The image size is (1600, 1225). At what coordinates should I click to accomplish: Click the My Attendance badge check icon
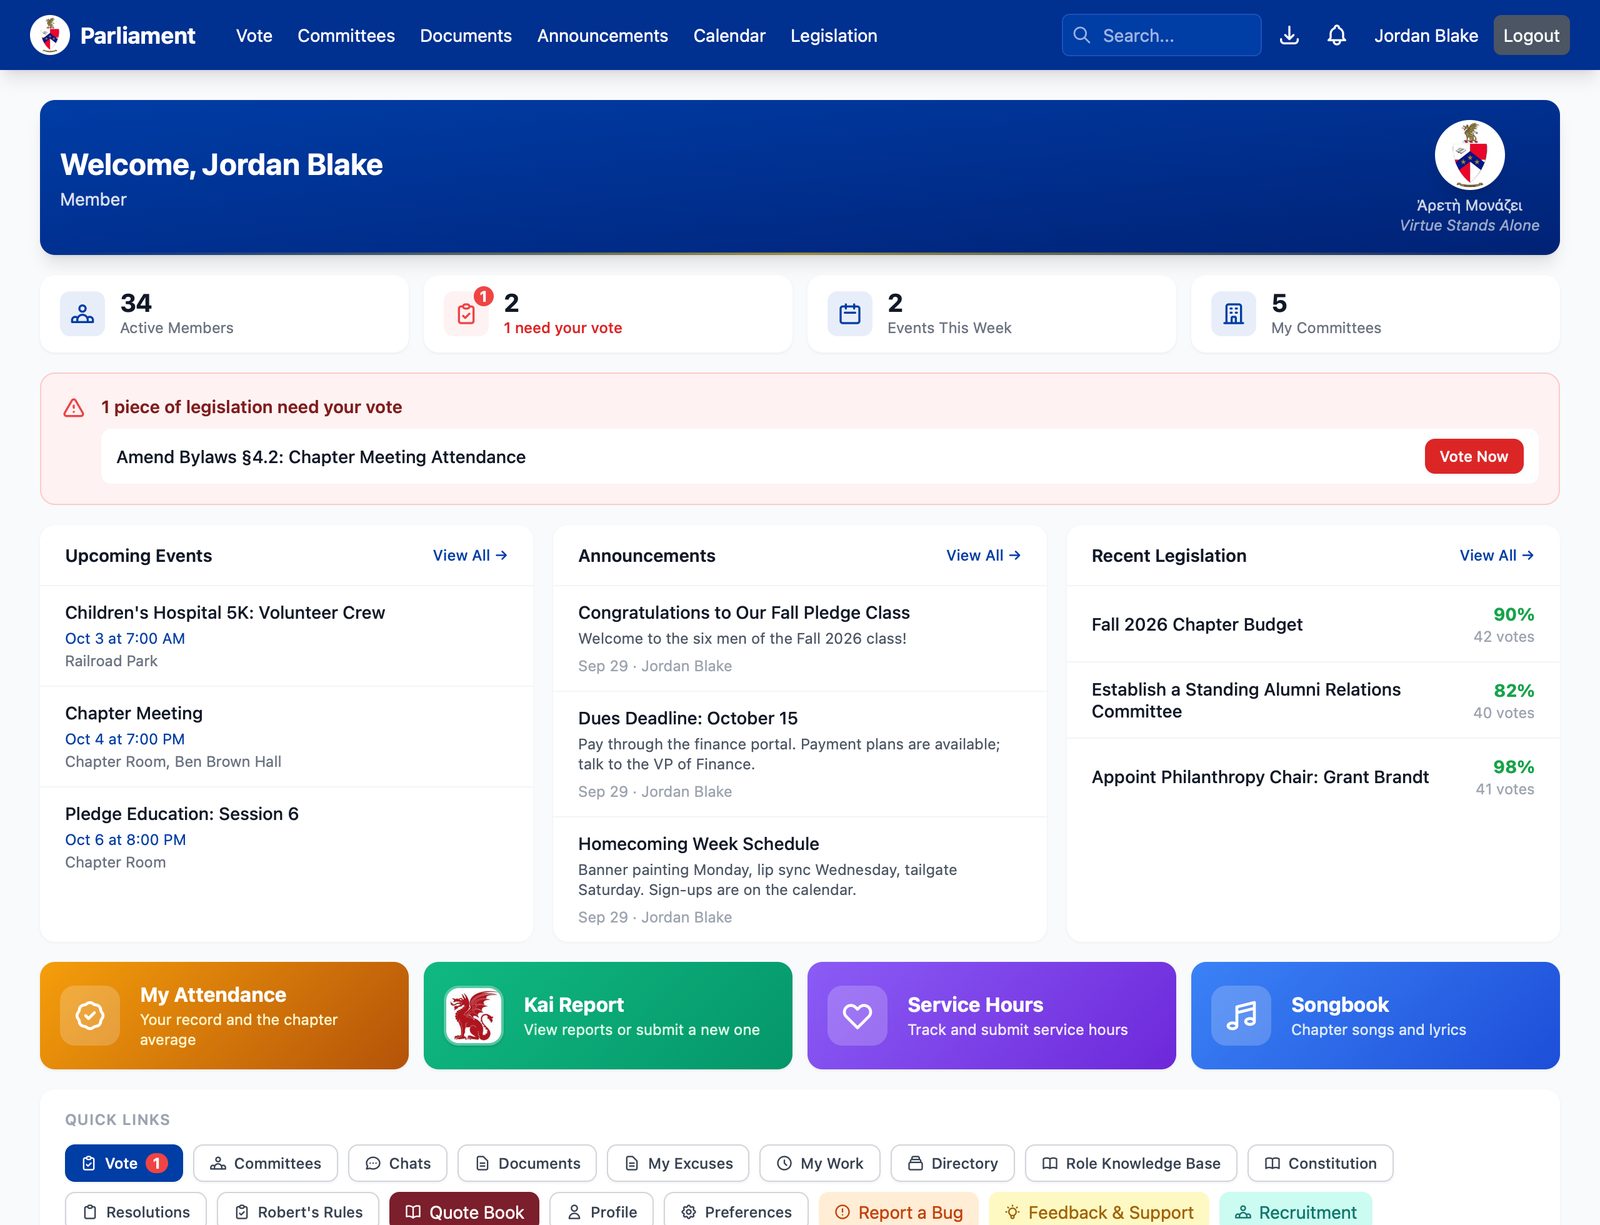pos(90,1016)
